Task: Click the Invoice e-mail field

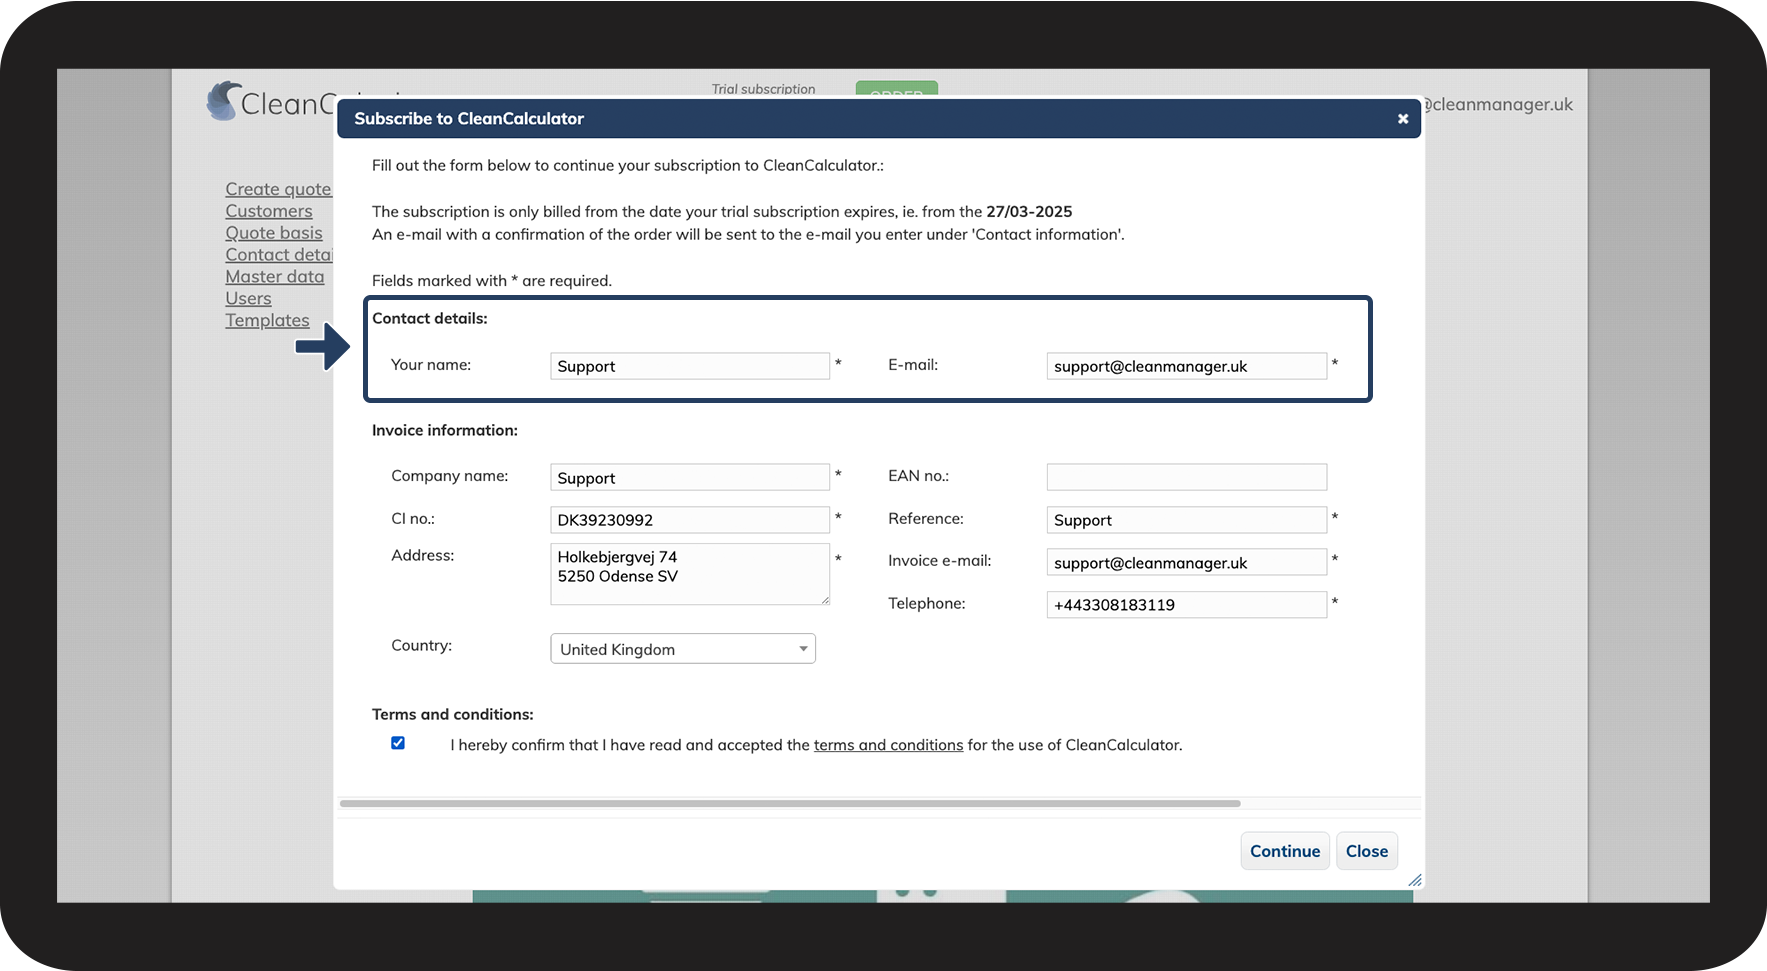Action: (x=1186, y=563)
